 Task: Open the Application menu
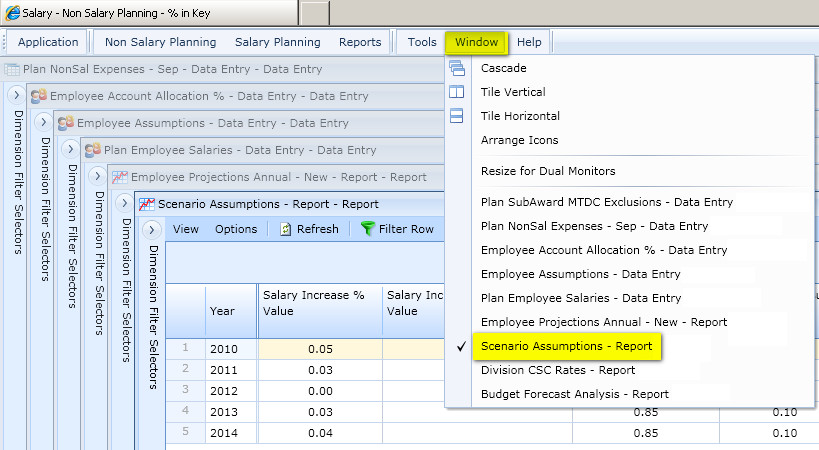pyautogui.click(x=48, y=42)
